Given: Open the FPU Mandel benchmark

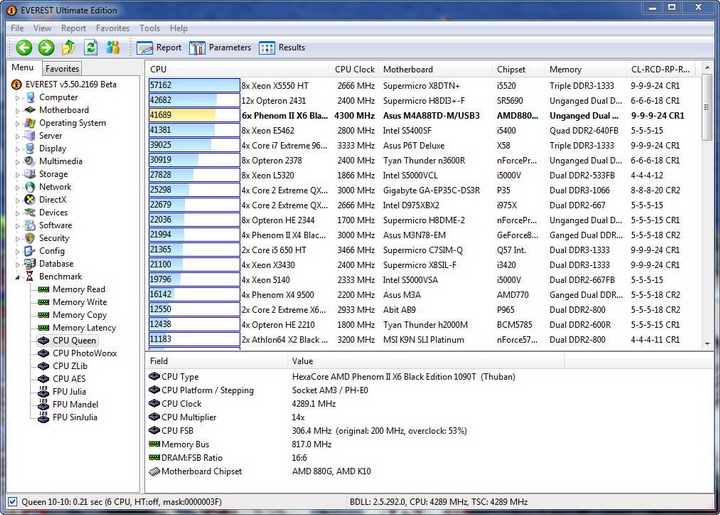Looking at the screenshot, I should pyautogui.click(x=68, y=405).
